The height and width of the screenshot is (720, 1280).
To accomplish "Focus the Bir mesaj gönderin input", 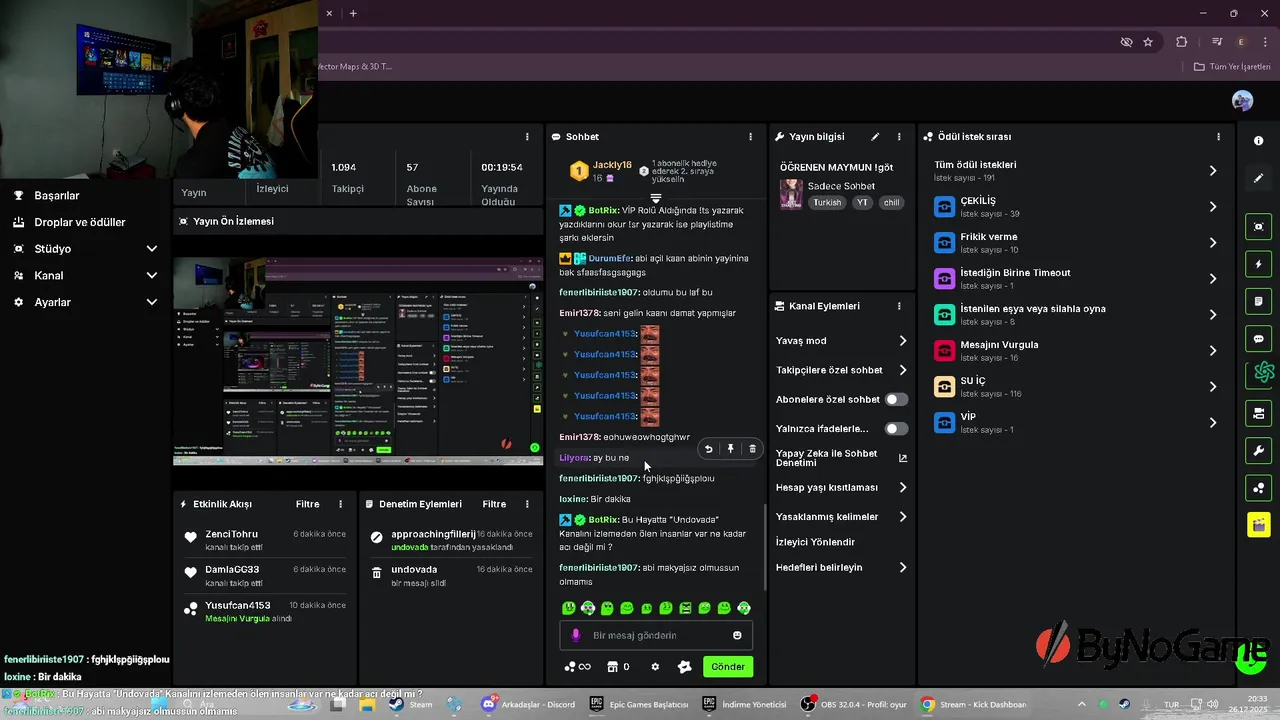I will (656, 635).
